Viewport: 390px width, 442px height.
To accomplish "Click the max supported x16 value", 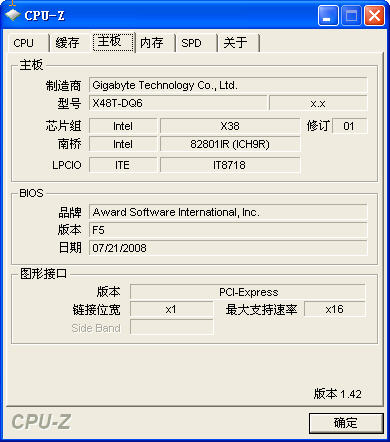I will [x=335, y=309].
